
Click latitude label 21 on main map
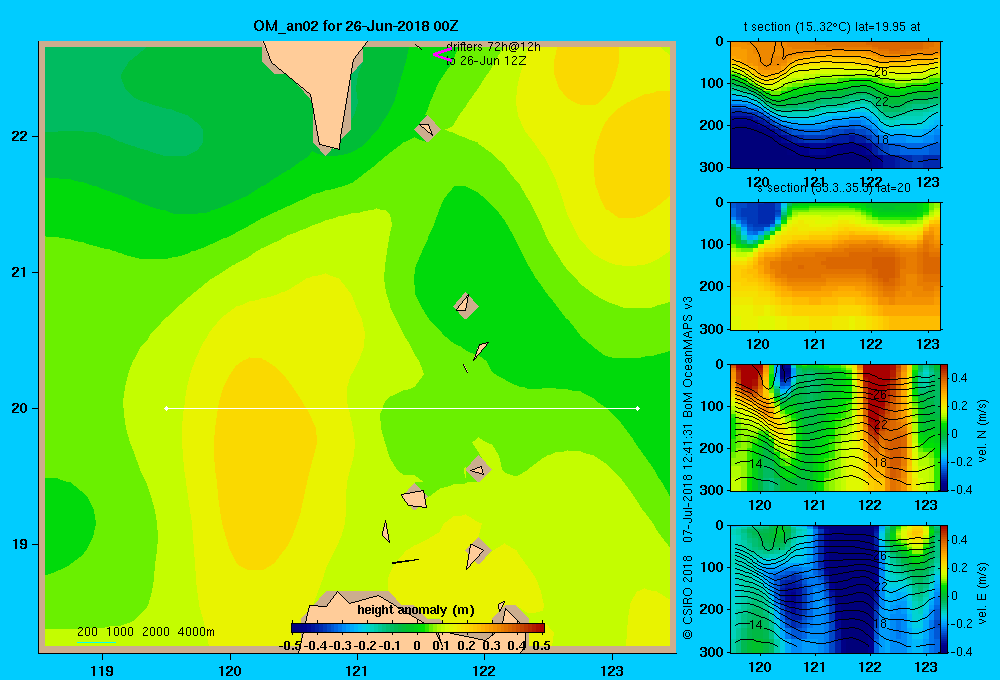coord(20,272)
